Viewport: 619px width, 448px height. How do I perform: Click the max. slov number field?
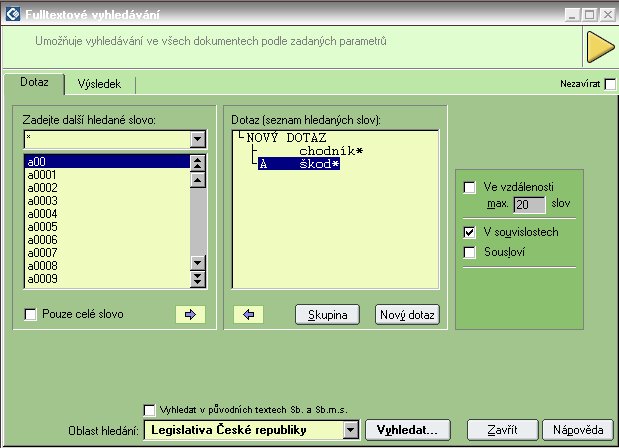point(529,204)
